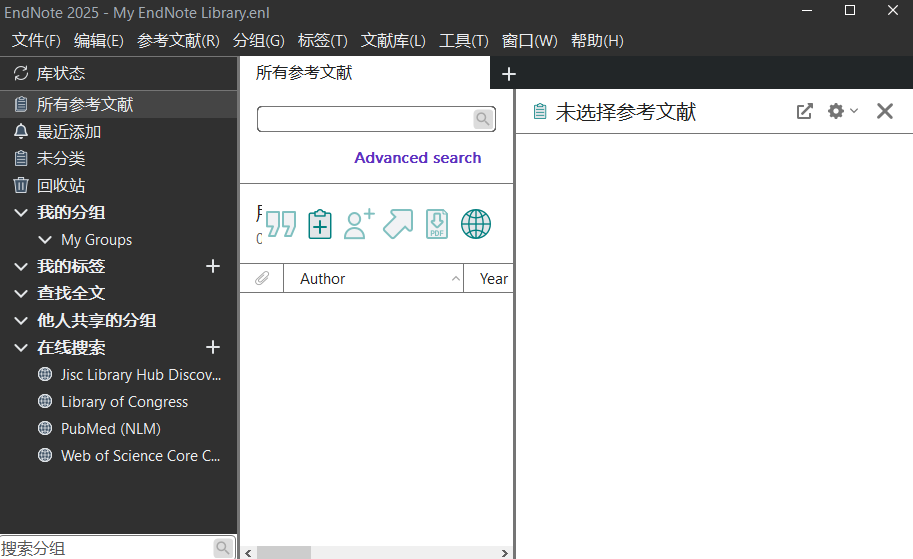Select 最近添加 in the sidebar
913x559 pixels.
pyautogui.click(x=69, y=132)
